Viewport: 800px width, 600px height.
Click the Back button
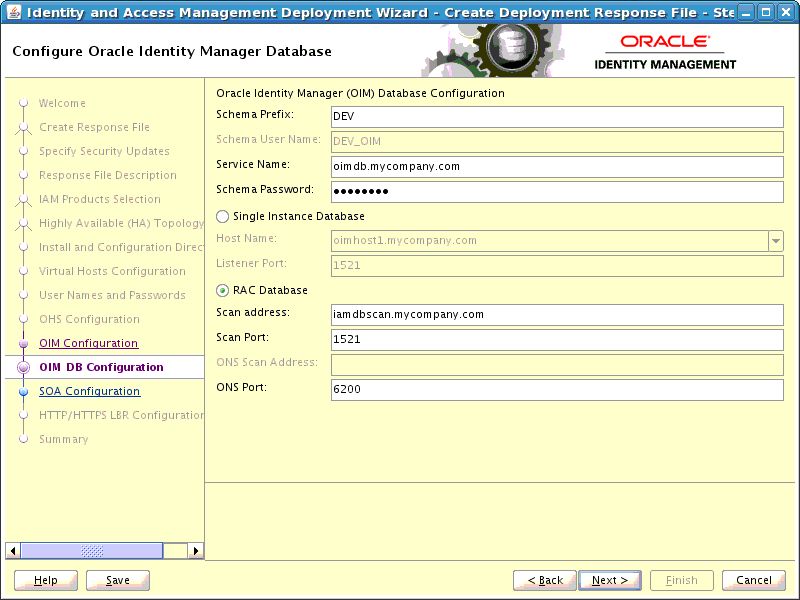545,580
